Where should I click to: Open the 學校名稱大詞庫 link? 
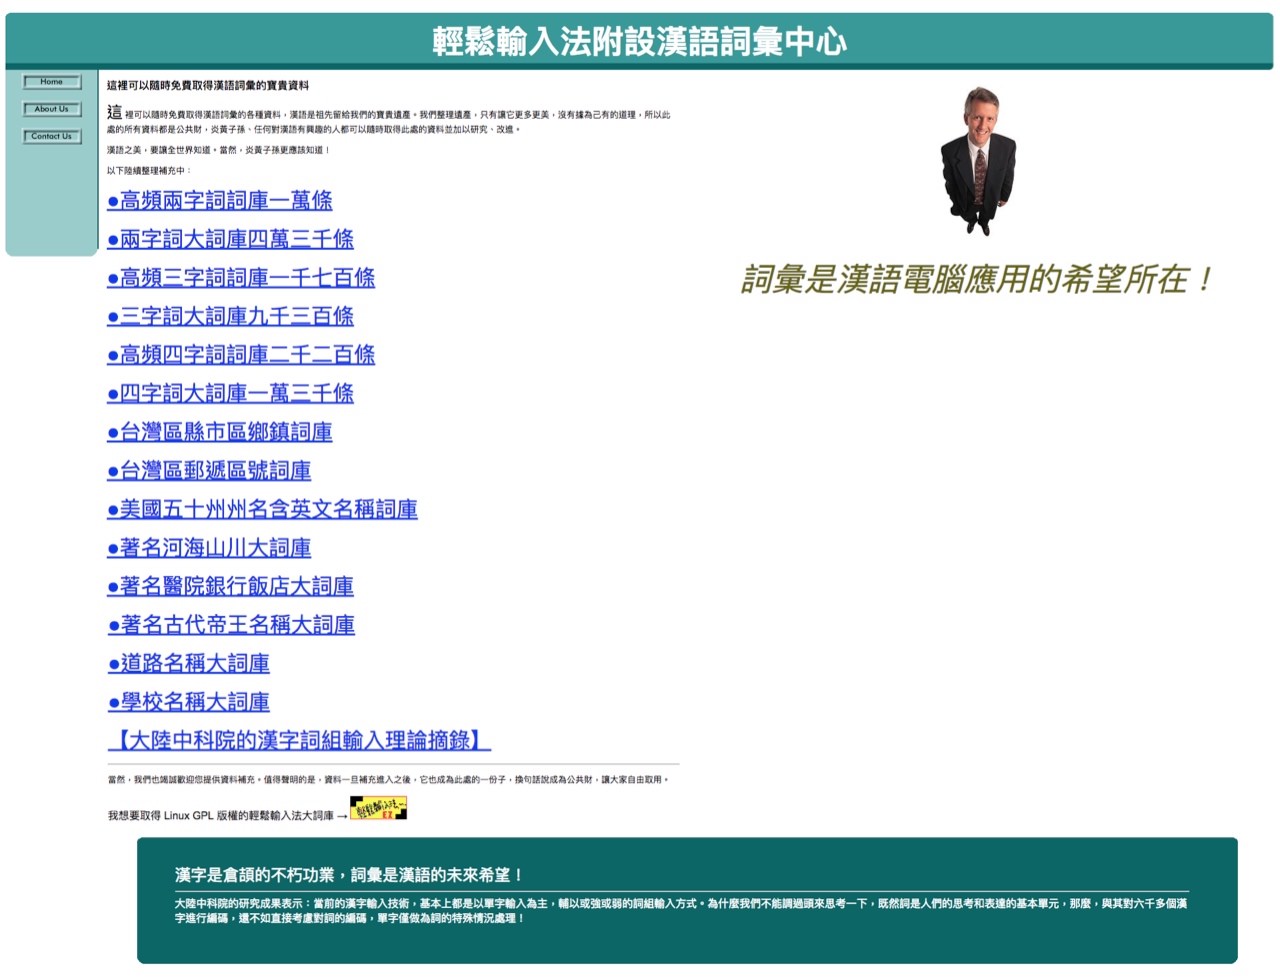point(189,703)
